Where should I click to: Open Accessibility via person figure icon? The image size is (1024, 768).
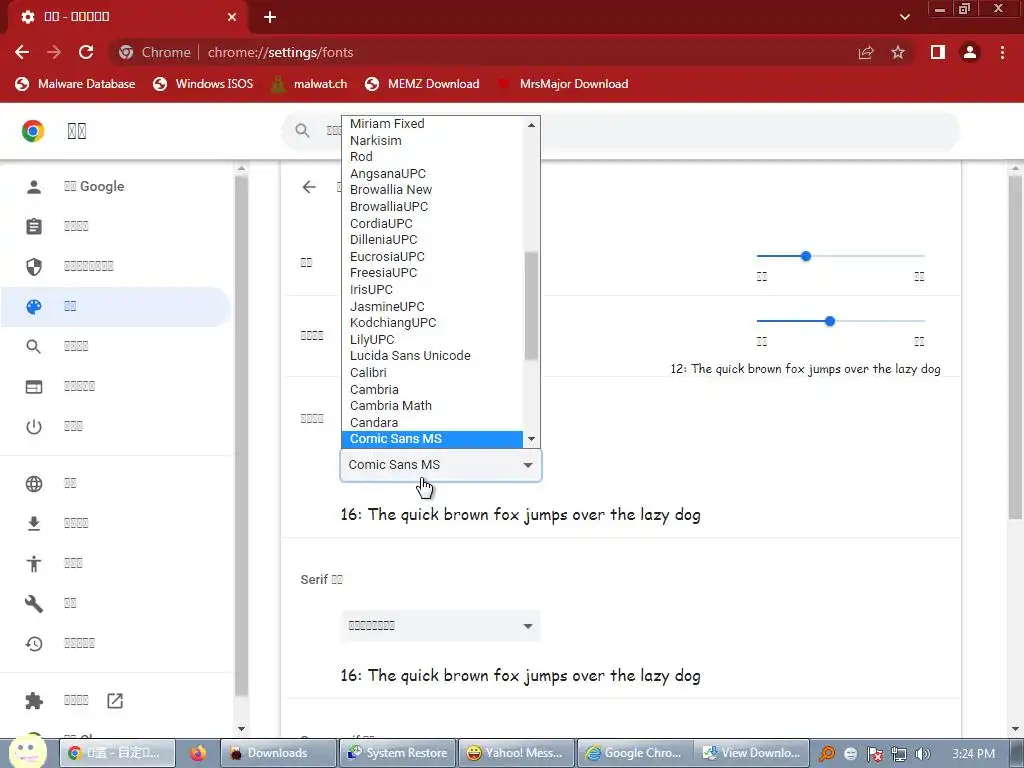click(x=34, y=564)
